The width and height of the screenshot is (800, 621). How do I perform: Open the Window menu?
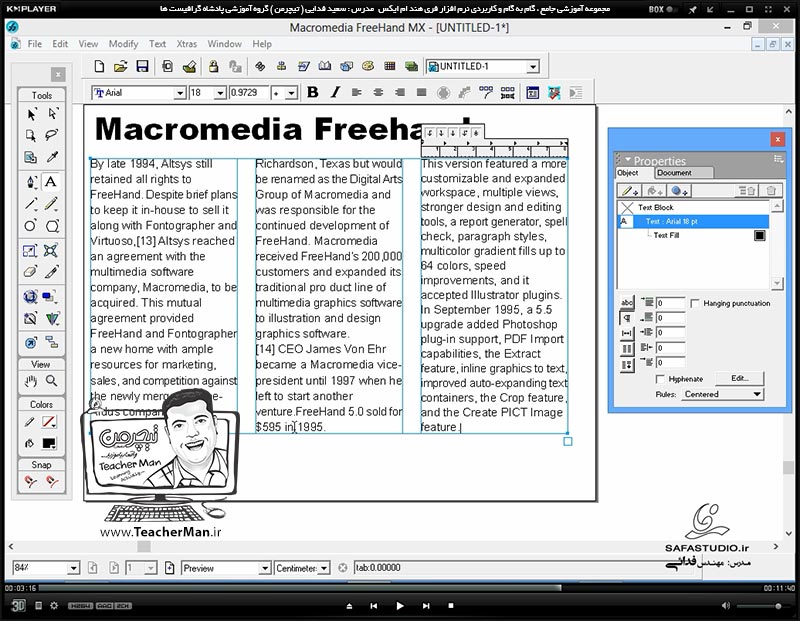coord(224,44)
